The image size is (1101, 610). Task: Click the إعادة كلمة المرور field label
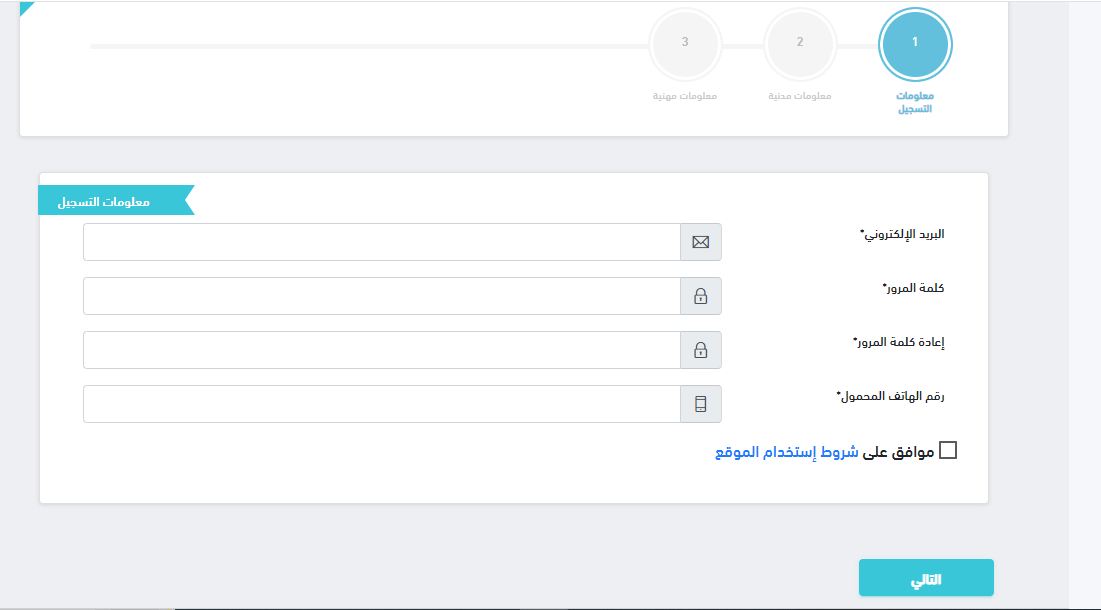click(x=899, y=343)
